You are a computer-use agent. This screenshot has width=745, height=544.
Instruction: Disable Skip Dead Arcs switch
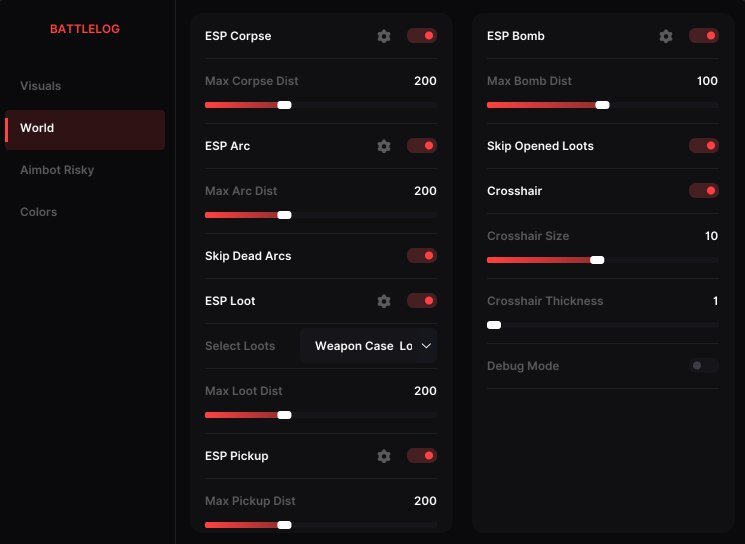422,256
